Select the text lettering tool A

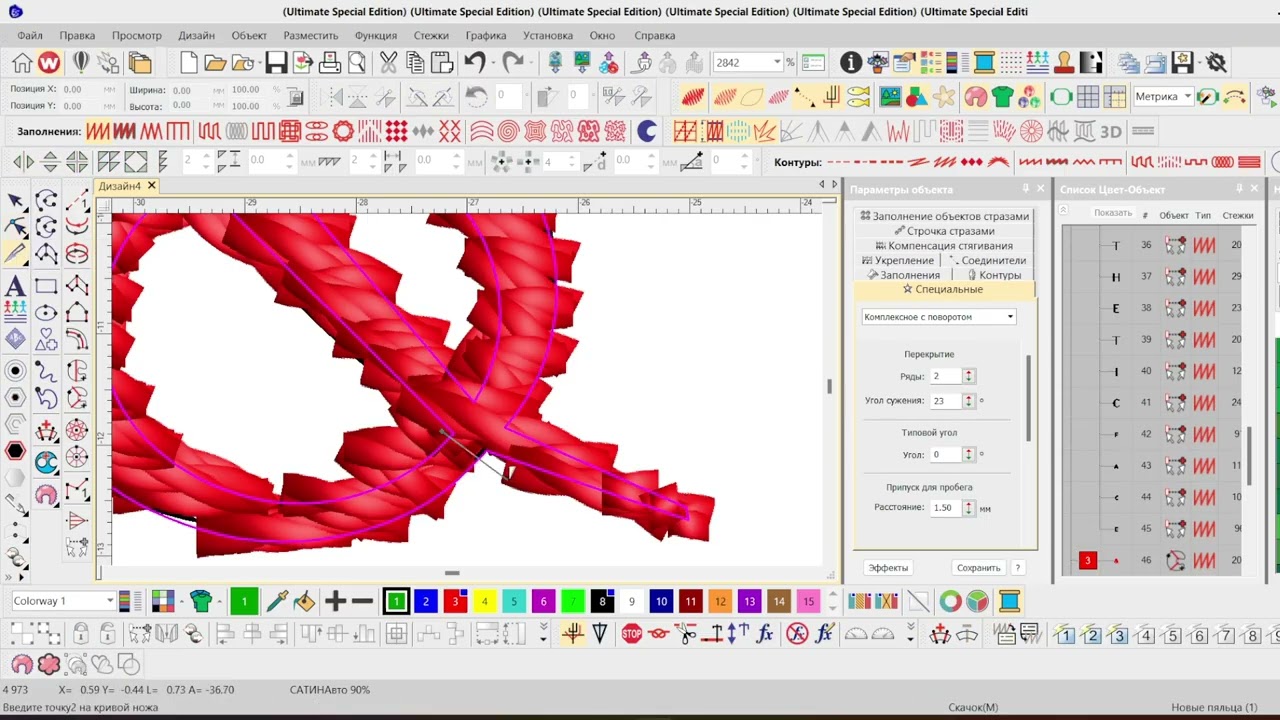tap(15, 287)
